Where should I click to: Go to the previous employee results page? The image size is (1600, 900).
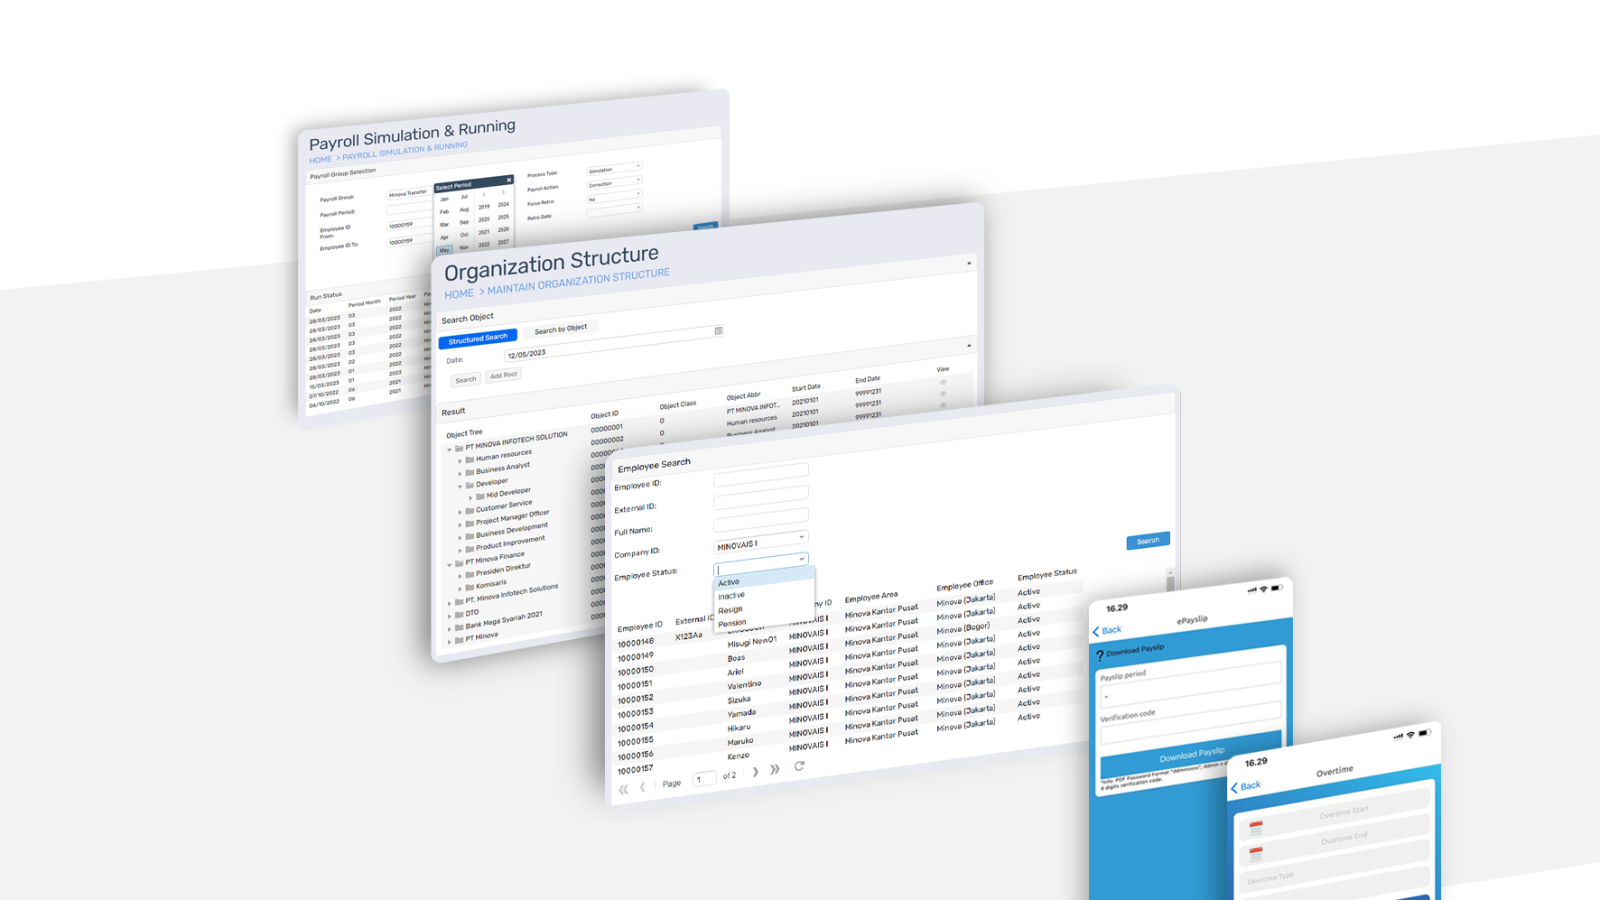[x=643, y=787]
